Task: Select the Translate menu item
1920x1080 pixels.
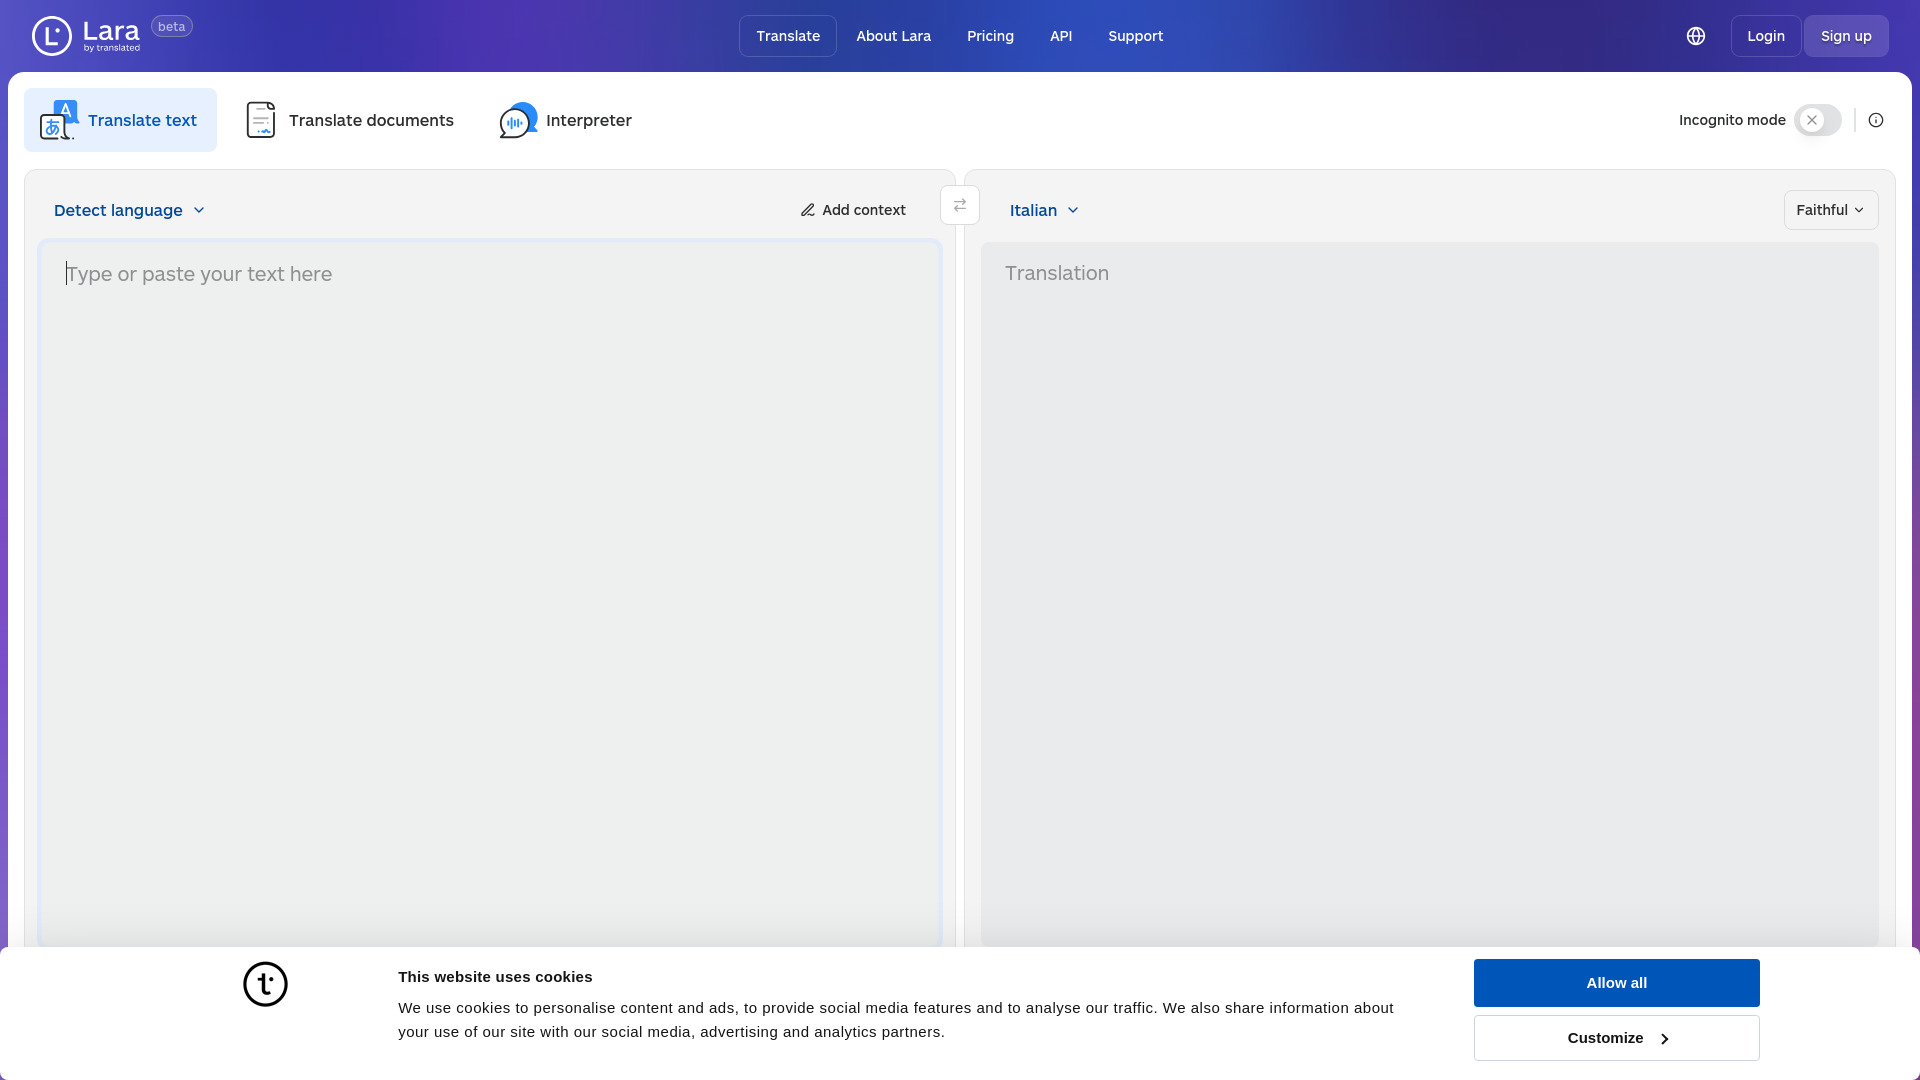Action: (x=789, y=36)
